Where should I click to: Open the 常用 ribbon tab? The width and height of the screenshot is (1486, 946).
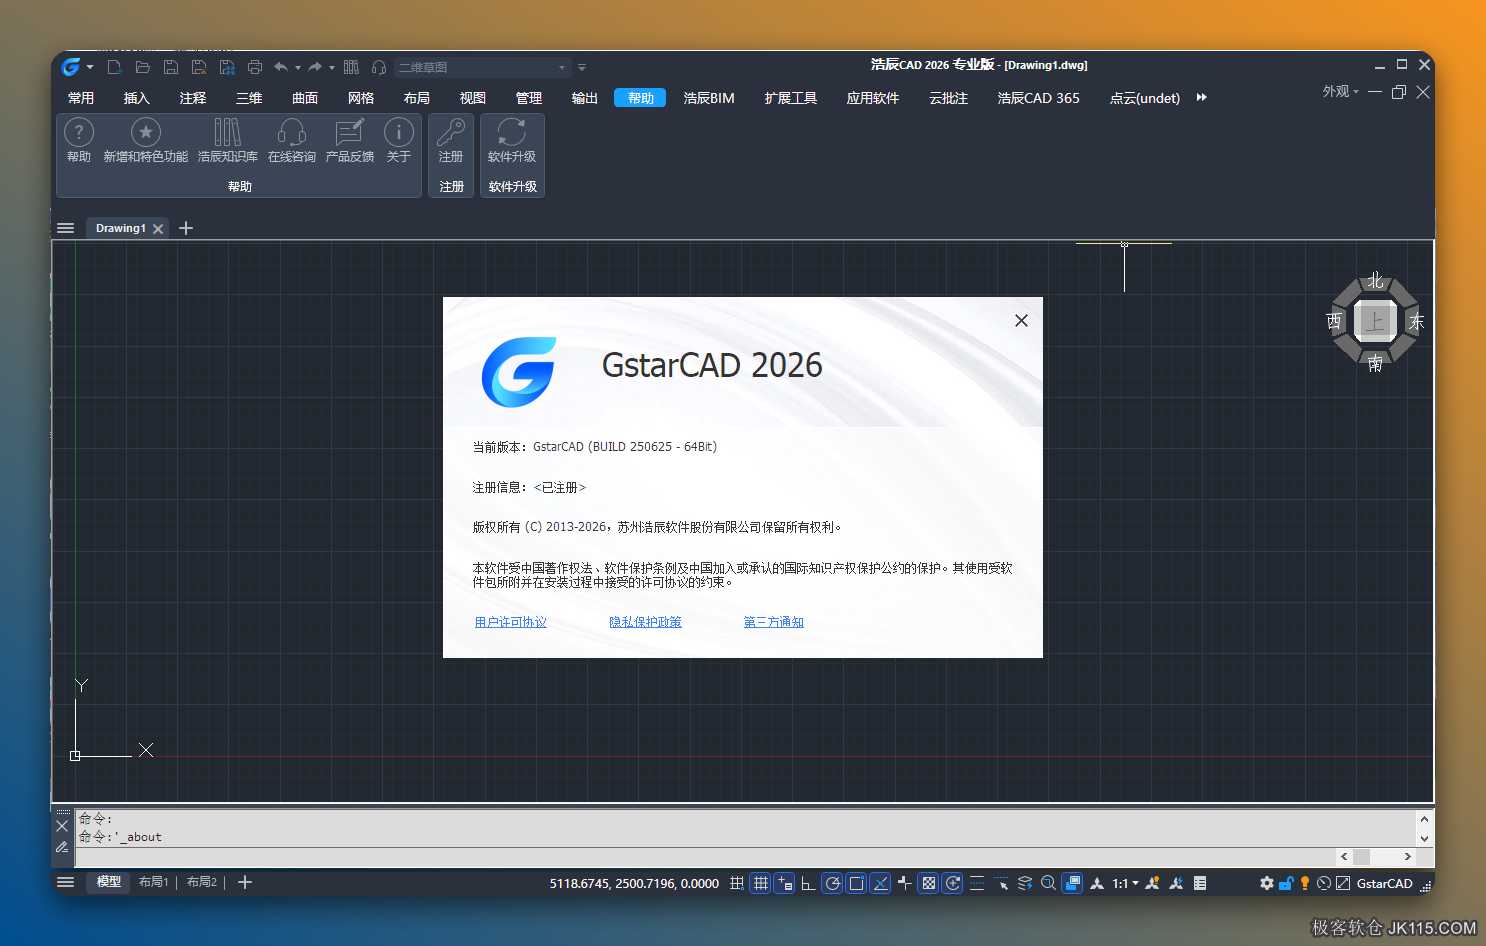[x=81, y=98]
